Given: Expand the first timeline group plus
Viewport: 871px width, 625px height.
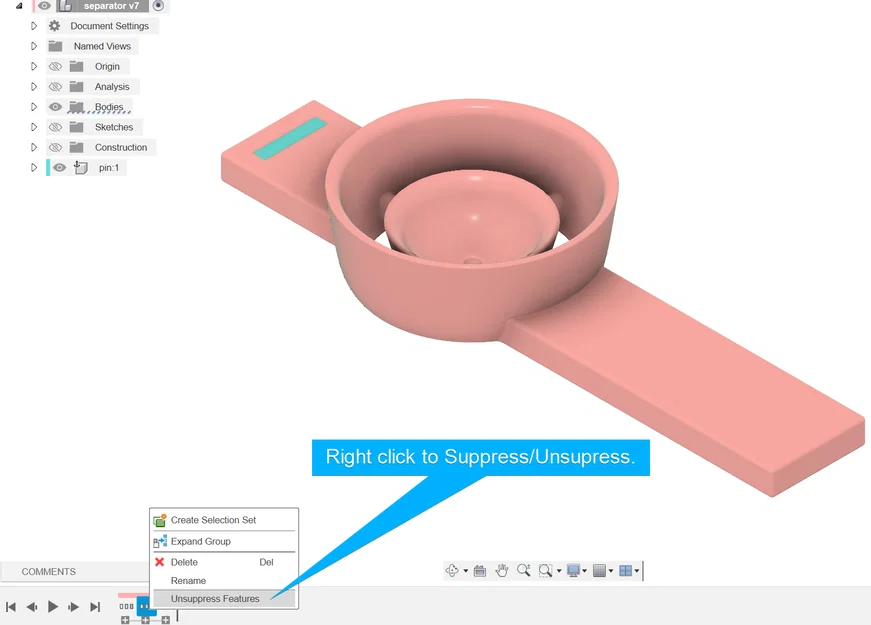Looking at the screenshot, I should tap(125, 620).
